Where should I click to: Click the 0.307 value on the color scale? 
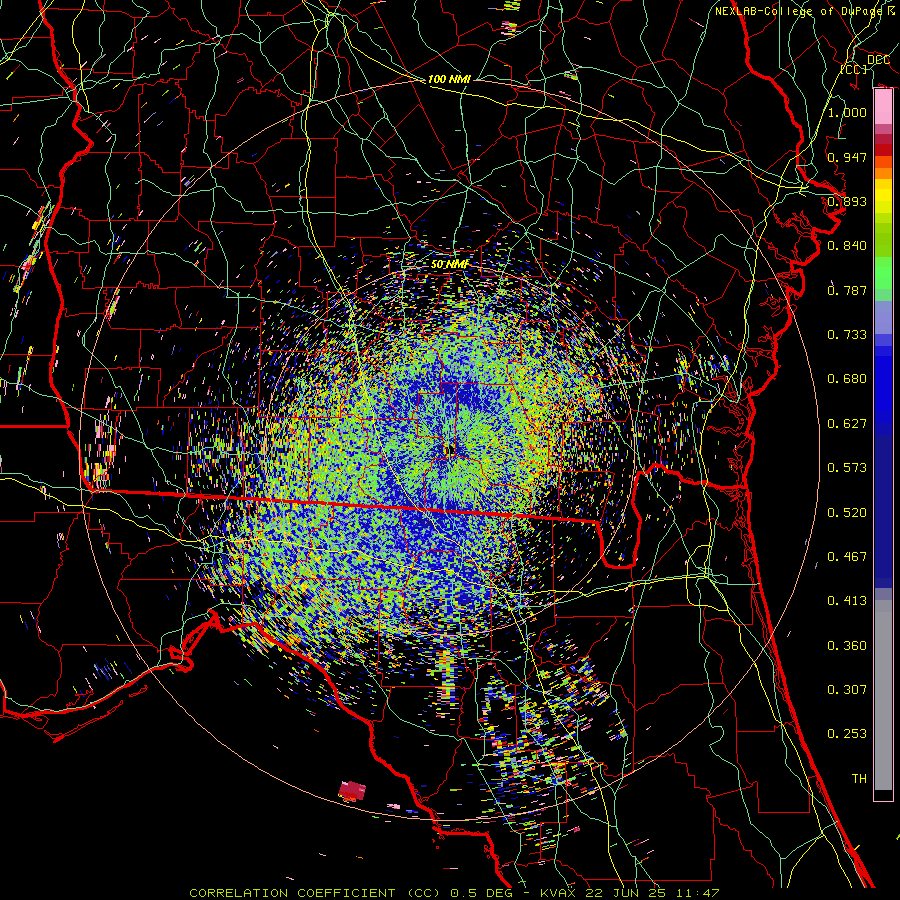pos(847,690)
